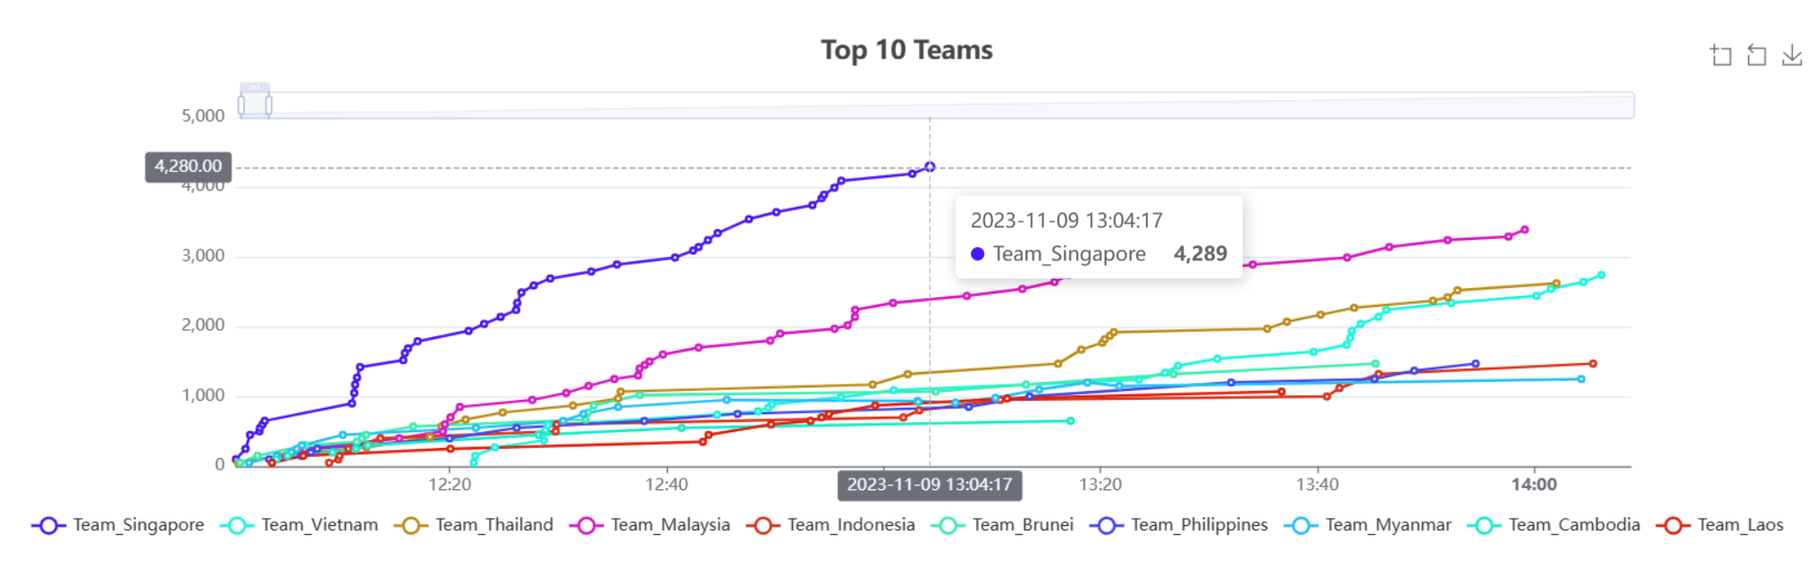Viewport: 1820px width, 569px height.
Task: Click the grip bar atop zoom slider window
Action: tap(255, 88)
